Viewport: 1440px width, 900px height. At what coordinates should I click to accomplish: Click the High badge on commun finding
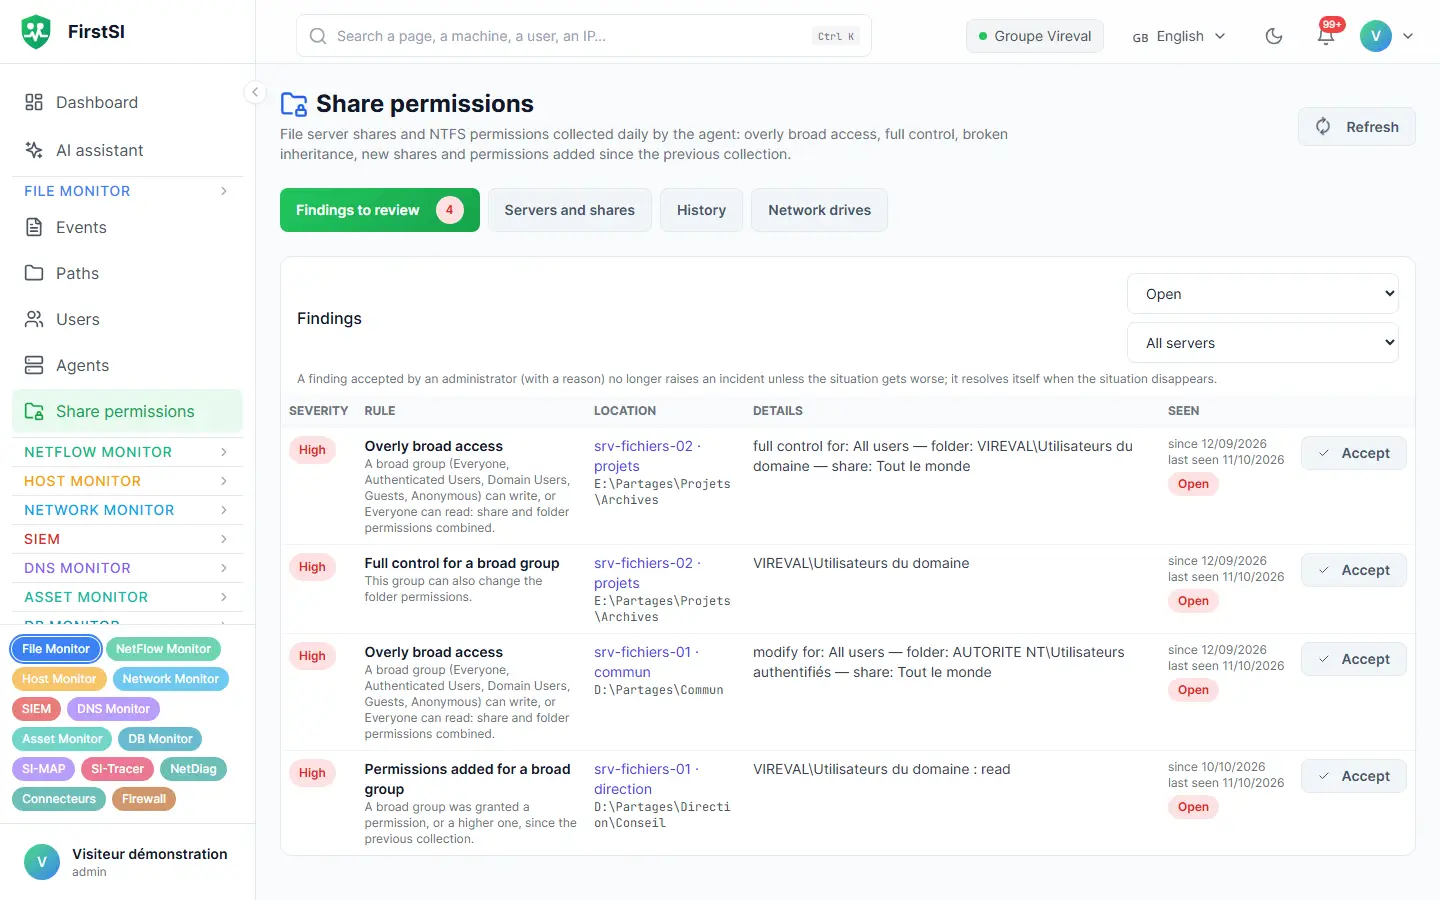(312, 656)
